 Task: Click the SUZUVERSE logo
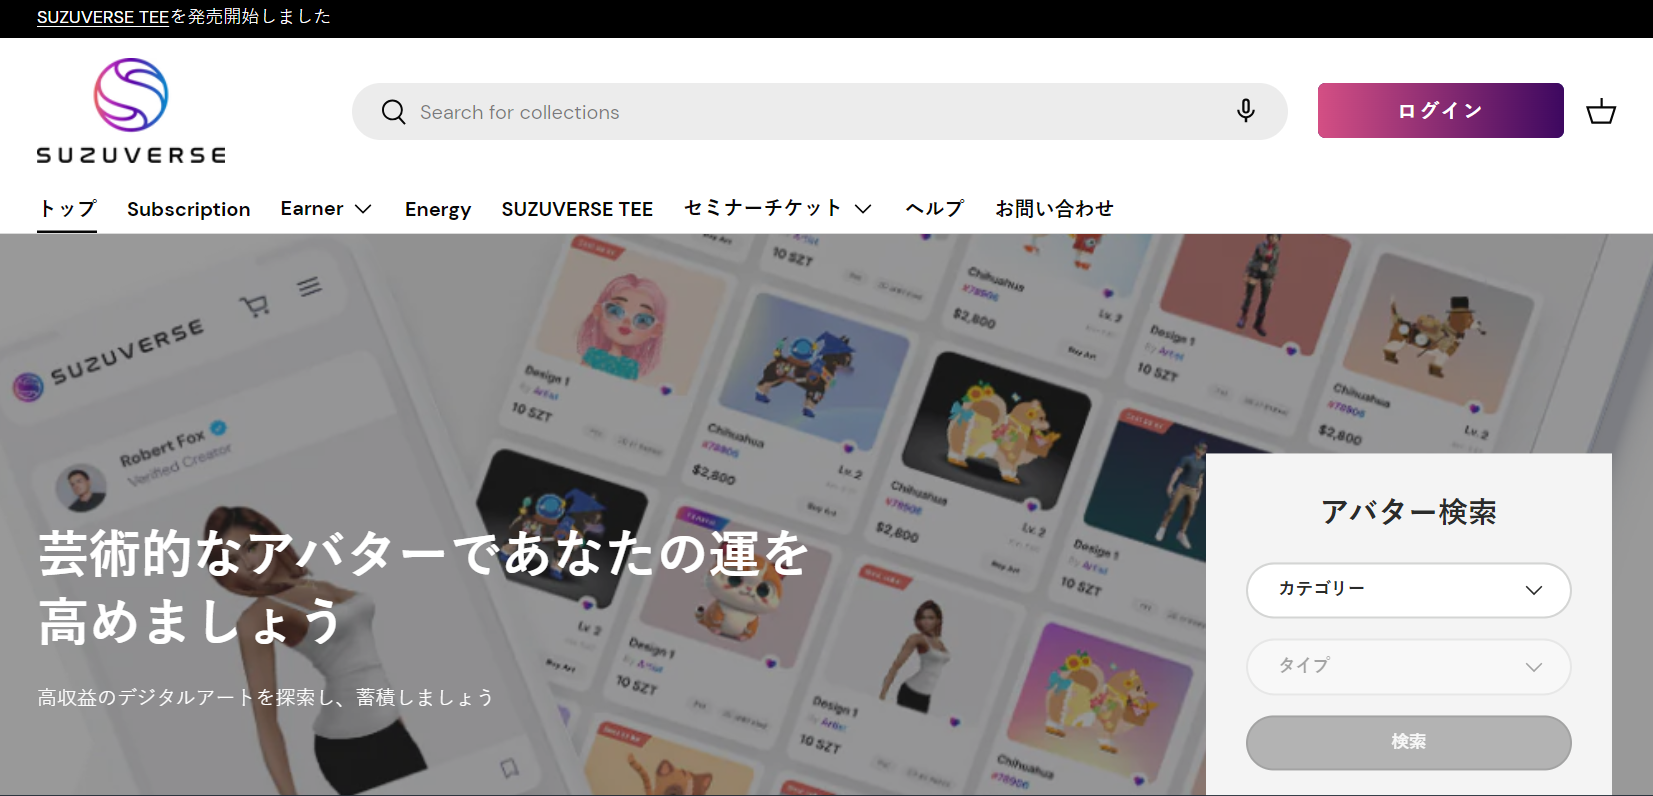(x=131, y=111)
